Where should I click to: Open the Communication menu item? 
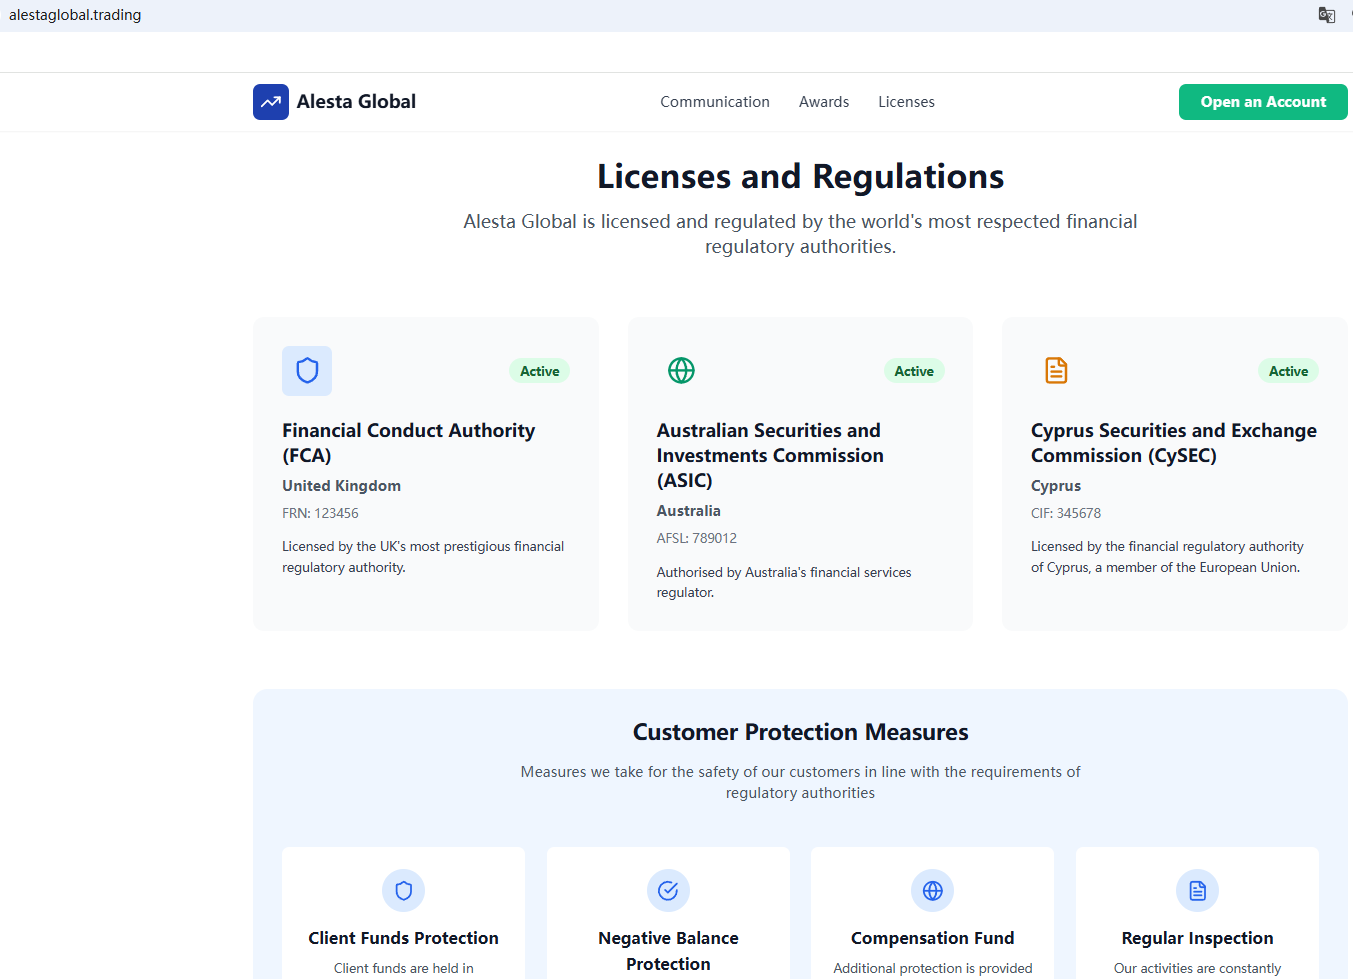click(x=714, y=102)
